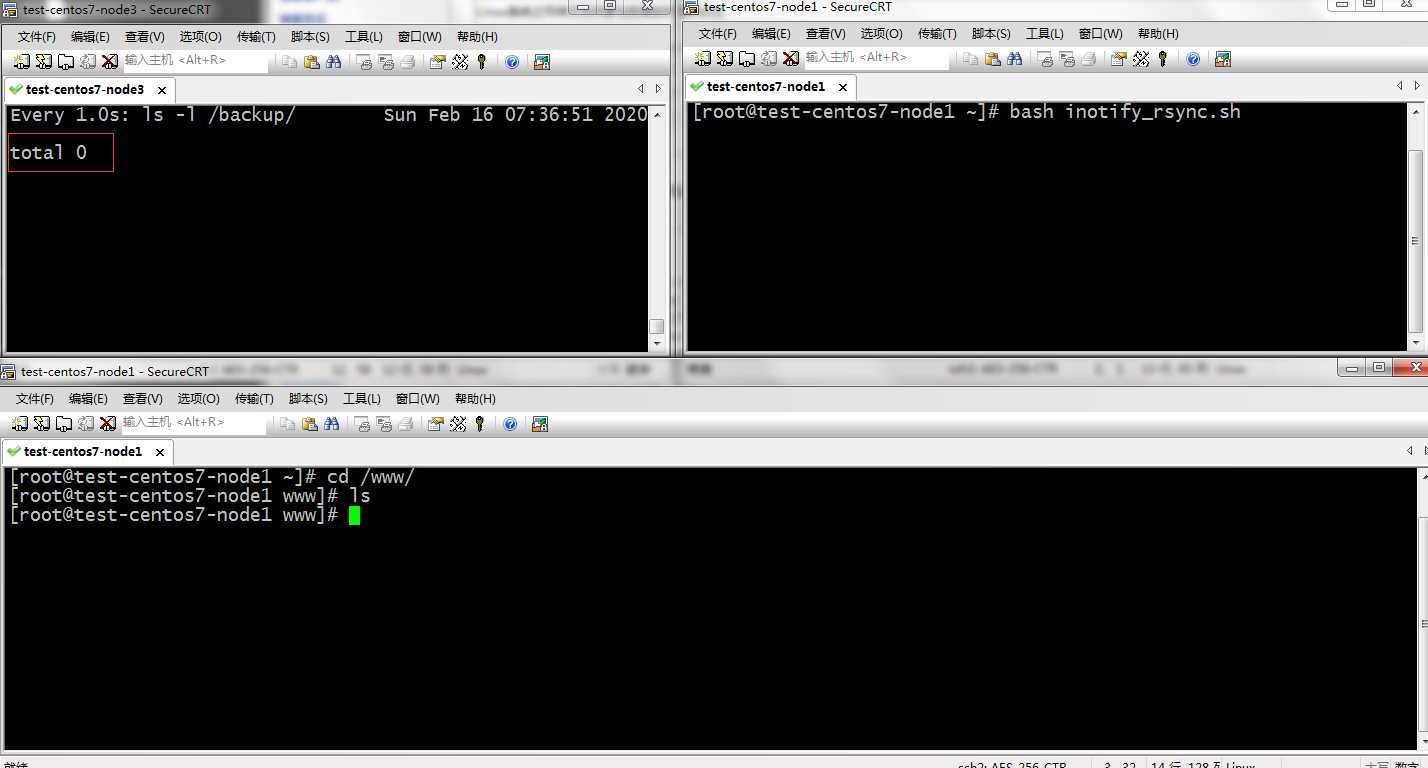Click vertical scrollbar of node3 terminal

[657, 228]
